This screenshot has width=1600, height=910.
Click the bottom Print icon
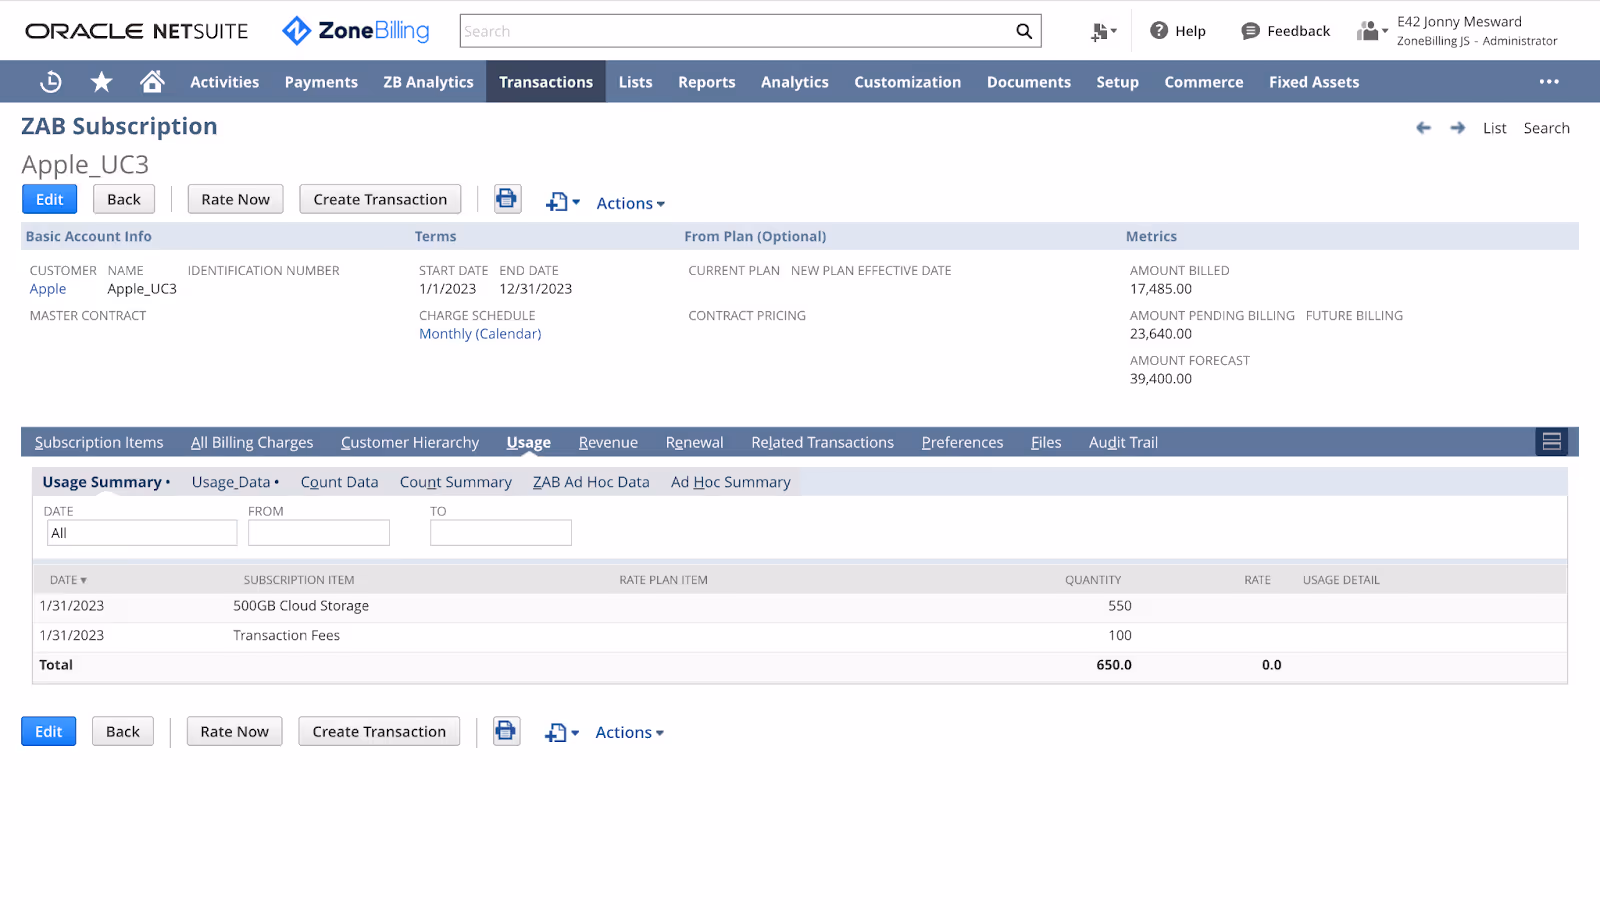[506, 731]
